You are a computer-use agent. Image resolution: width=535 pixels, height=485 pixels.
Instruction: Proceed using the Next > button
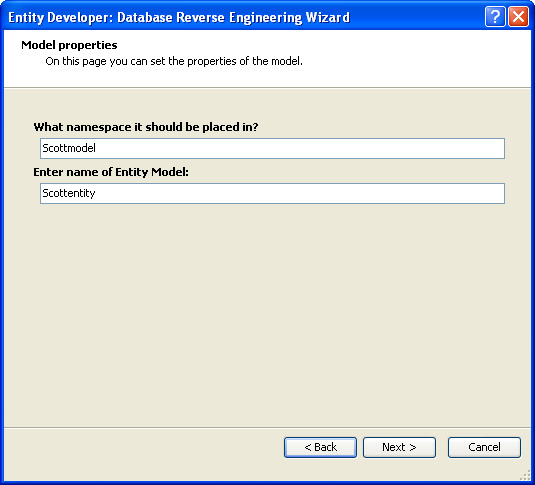coord(399,447)
